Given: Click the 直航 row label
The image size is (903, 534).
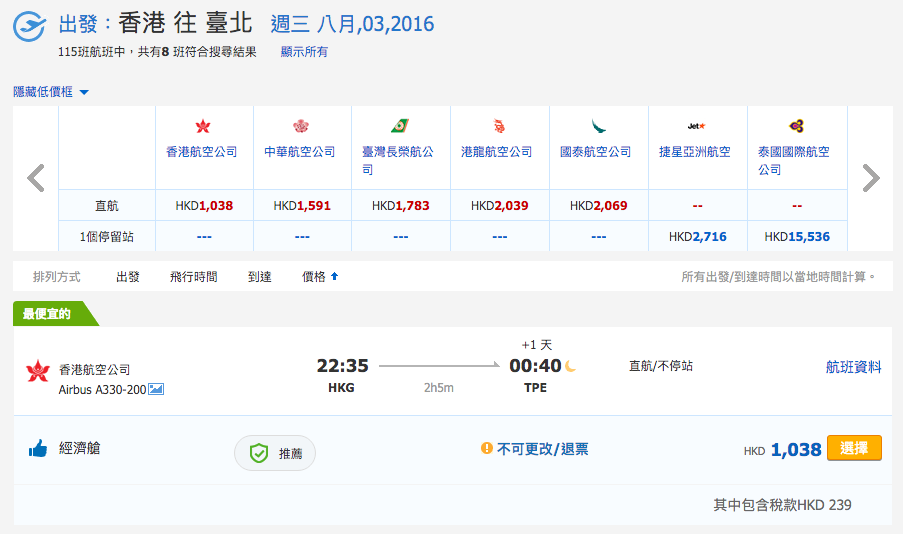Looking at the screenshot, I should pos(107,206).
